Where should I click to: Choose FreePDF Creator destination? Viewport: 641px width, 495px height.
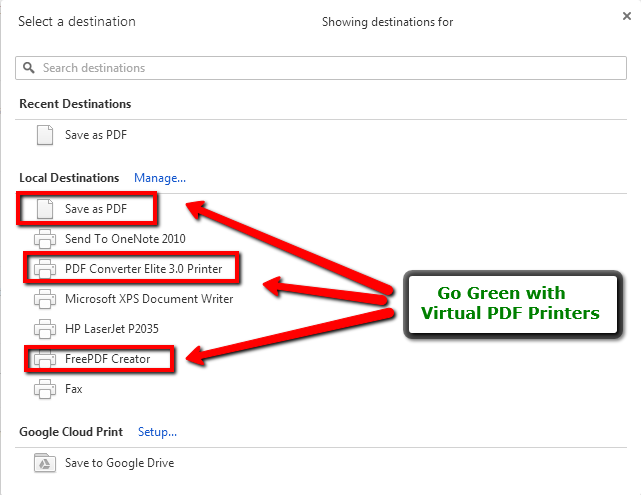pos(108,359)
